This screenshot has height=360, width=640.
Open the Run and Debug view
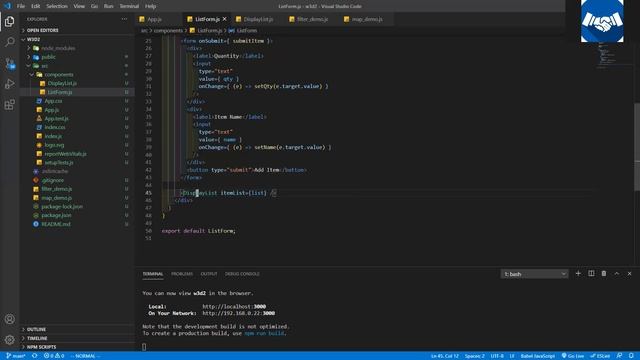coord(9,84)
